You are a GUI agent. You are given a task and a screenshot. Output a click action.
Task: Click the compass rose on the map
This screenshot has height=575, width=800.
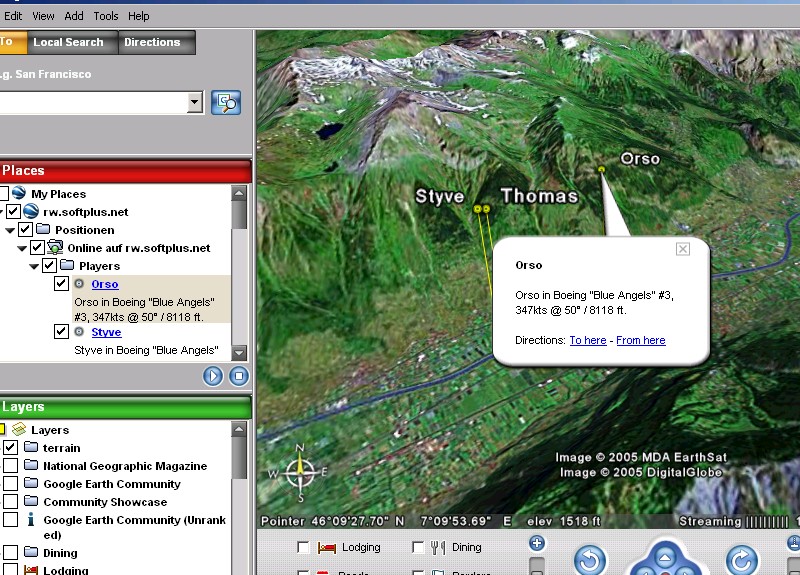300,472
